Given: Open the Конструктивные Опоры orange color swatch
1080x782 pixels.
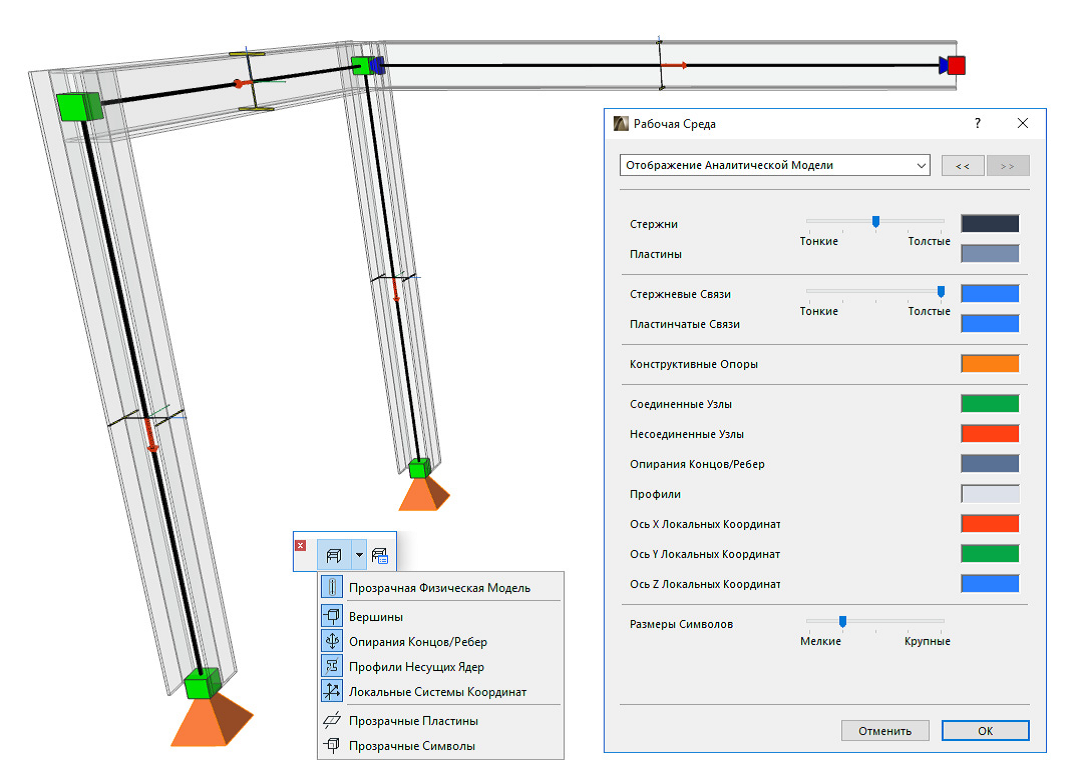Looking at the screenshot, I should pos(989,364).
